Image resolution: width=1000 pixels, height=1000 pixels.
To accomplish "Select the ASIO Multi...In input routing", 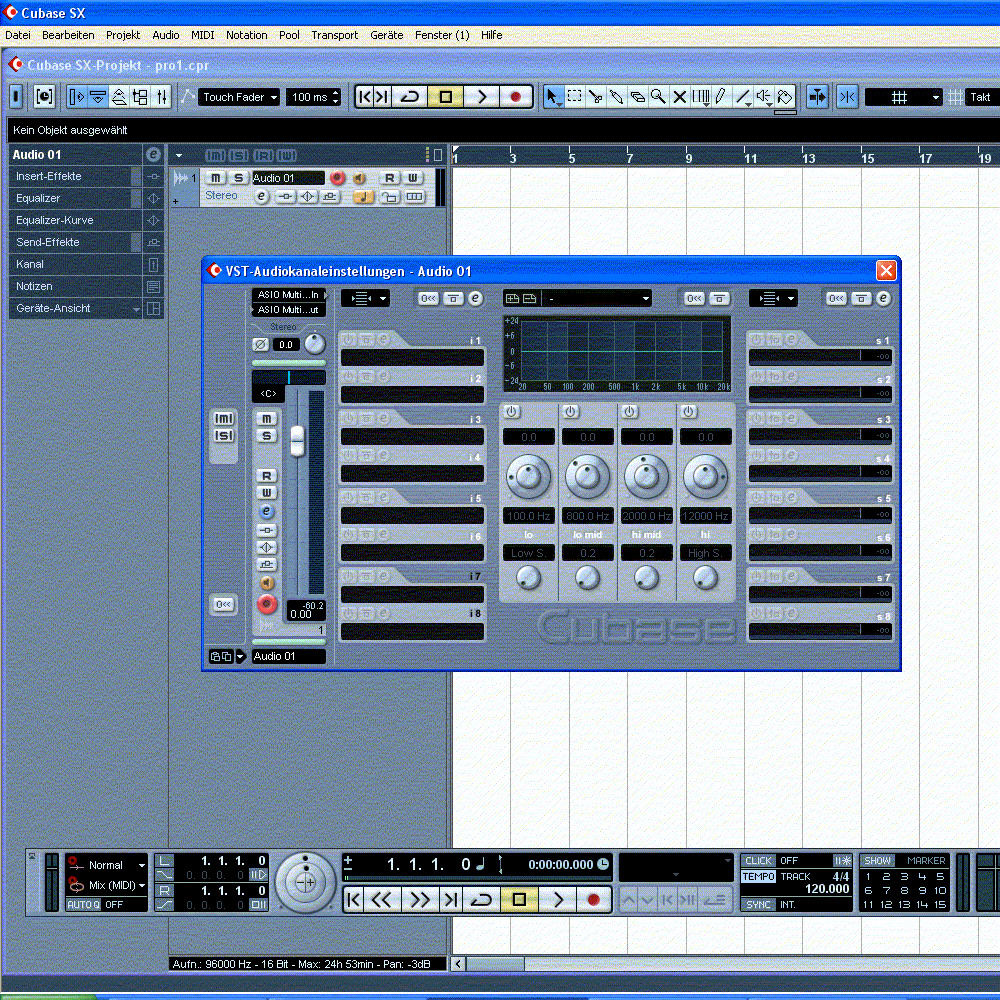I will [288, 295].
